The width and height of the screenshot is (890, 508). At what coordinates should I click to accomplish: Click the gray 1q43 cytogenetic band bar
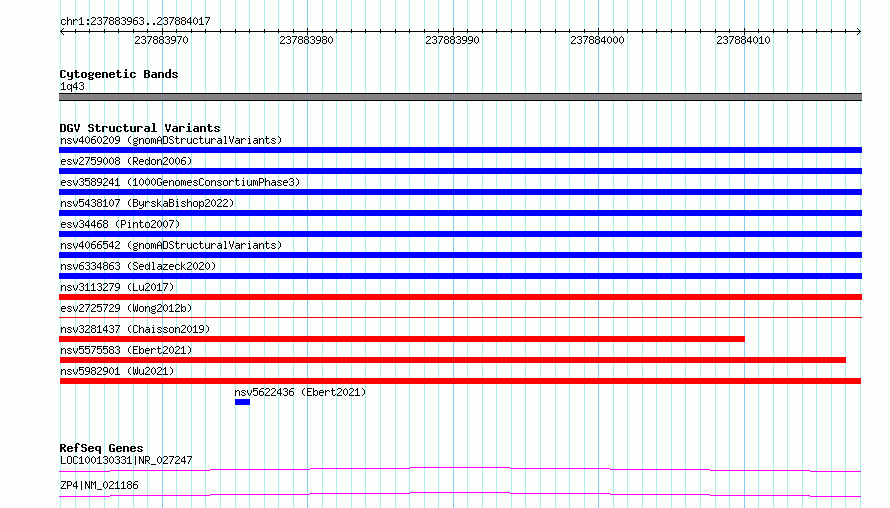(x=460, y=97)
